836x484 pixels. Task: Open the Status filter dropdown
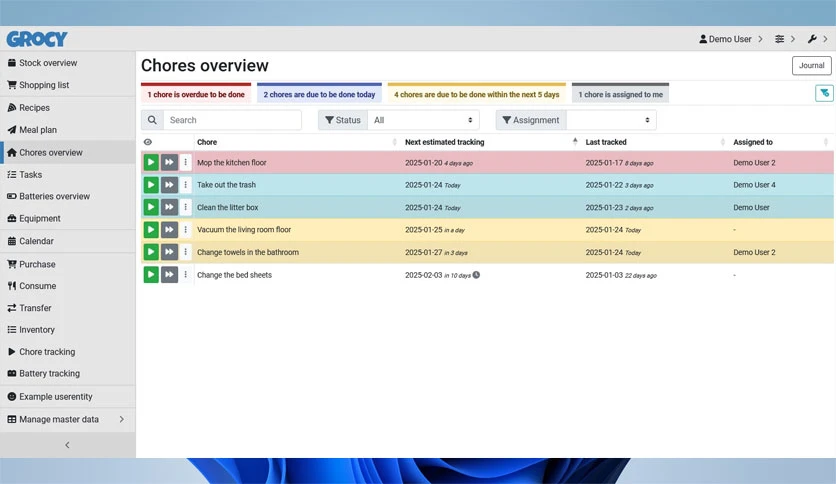click(x=423, y=120)
